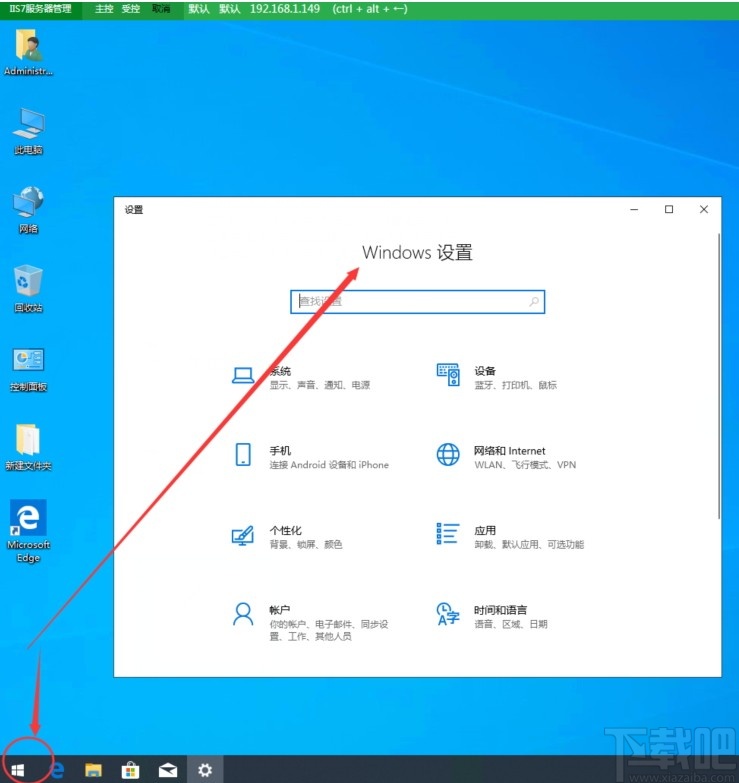
Task: Click the 个性化 category title
Action: 286,530
